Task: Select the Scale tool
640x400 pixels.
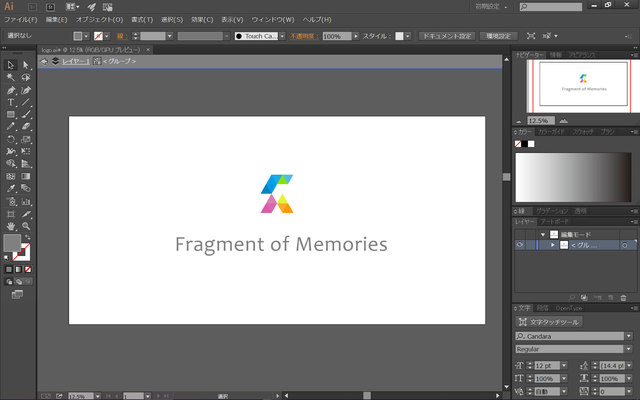Action: pos(26,139)
